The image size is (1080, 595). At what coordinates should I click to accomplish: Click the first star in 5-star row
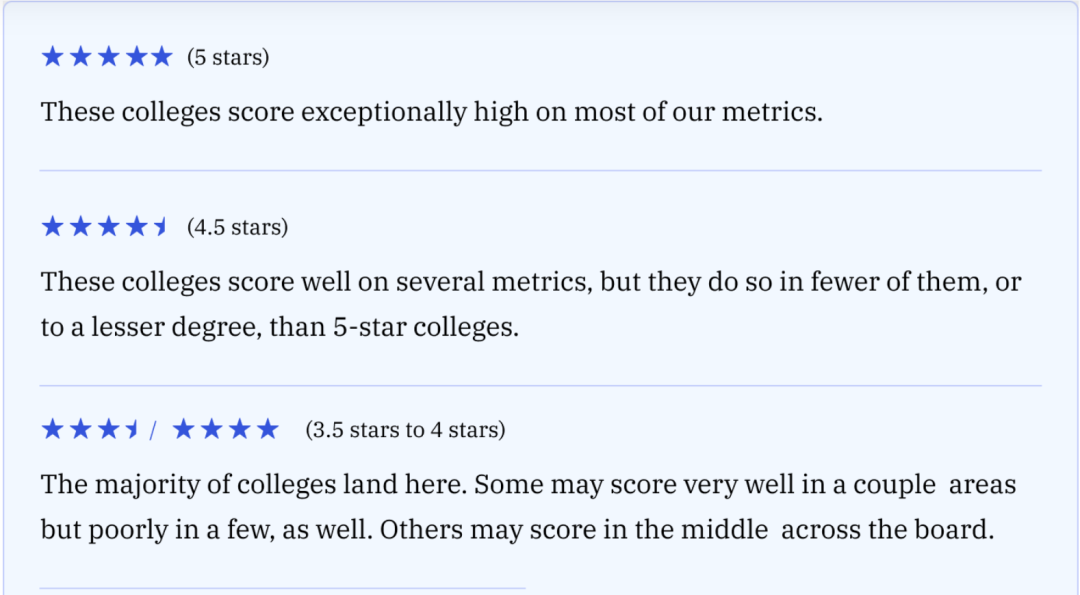(53, 56)
